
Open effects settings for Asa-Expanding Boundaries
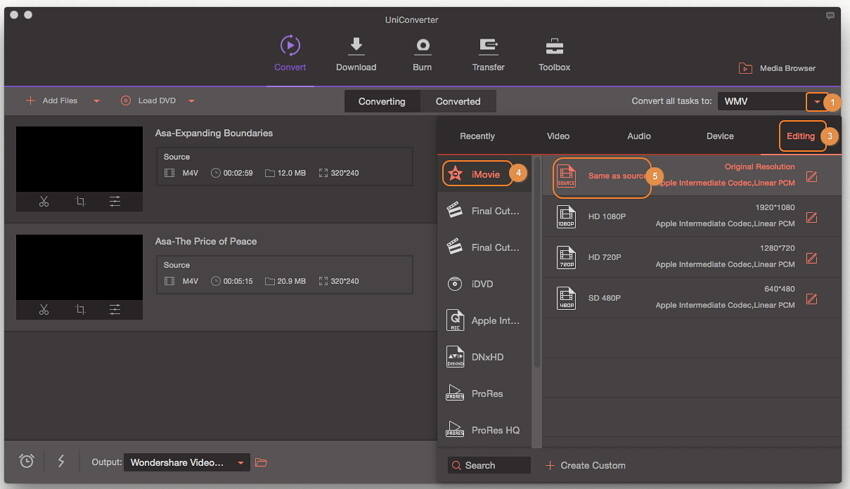115,202
